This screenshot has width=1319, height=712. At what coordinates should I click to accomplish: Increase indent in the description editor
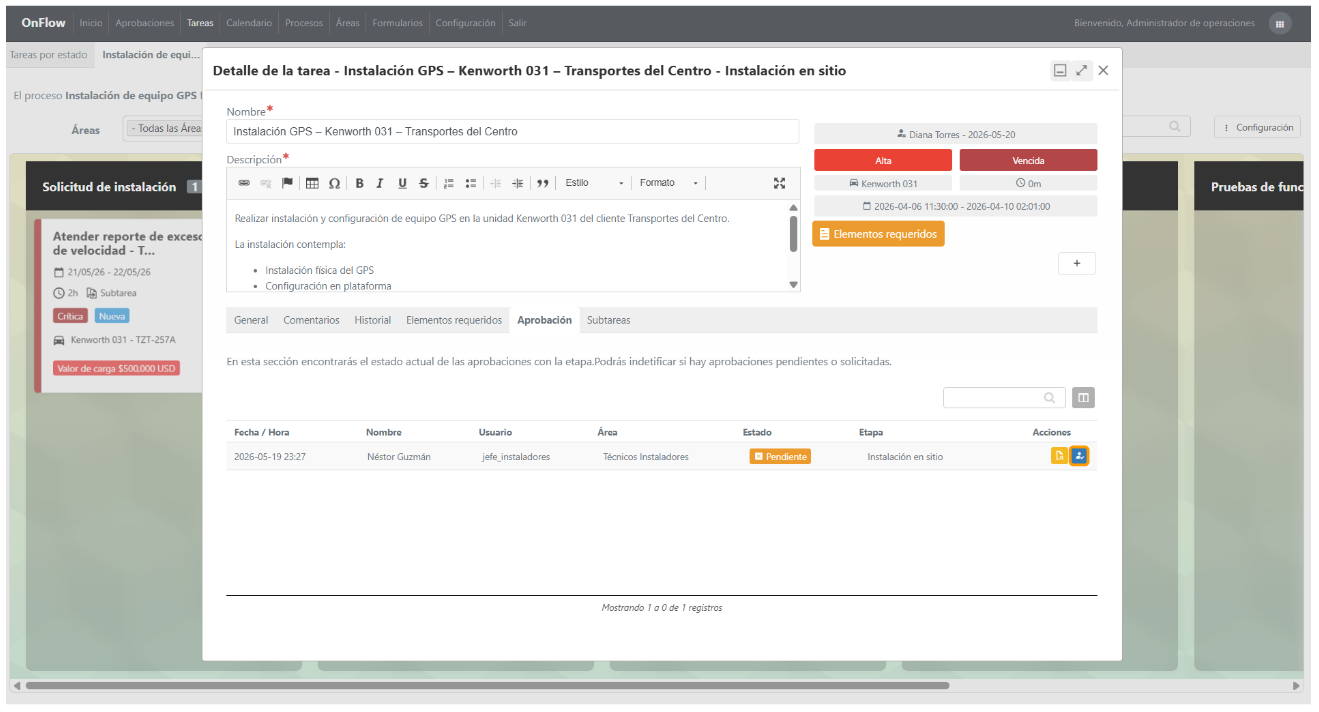pyautogui.click(x=517, y=183)
